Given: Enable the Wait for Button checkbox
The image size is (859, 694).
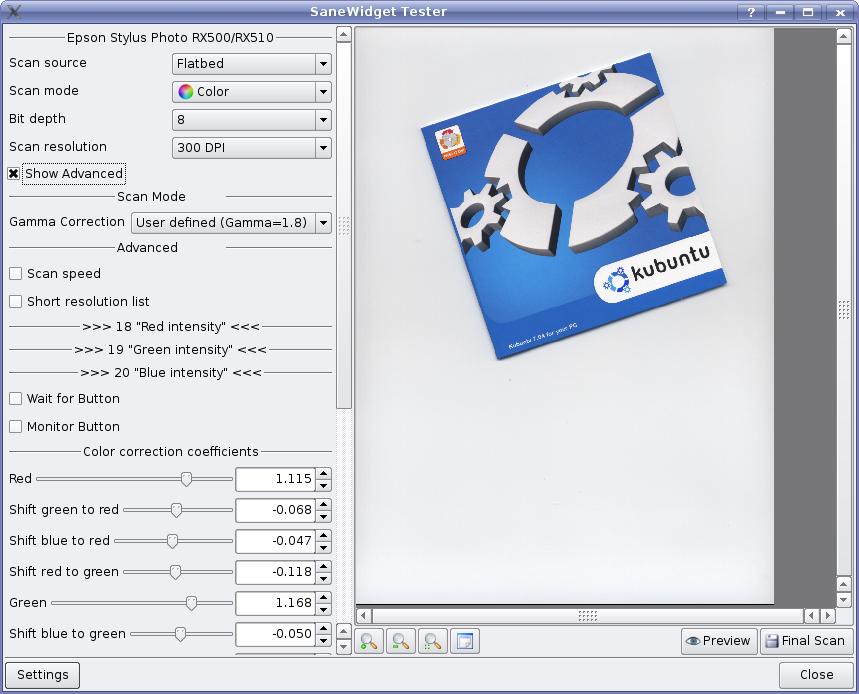Looking at the screenshot, I should pos(15,398).
